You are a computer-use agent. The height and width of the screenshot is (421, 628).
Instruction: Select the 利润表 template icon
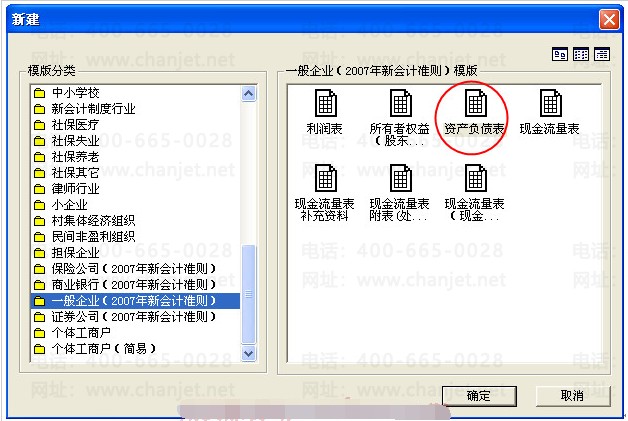click(325, 103)
